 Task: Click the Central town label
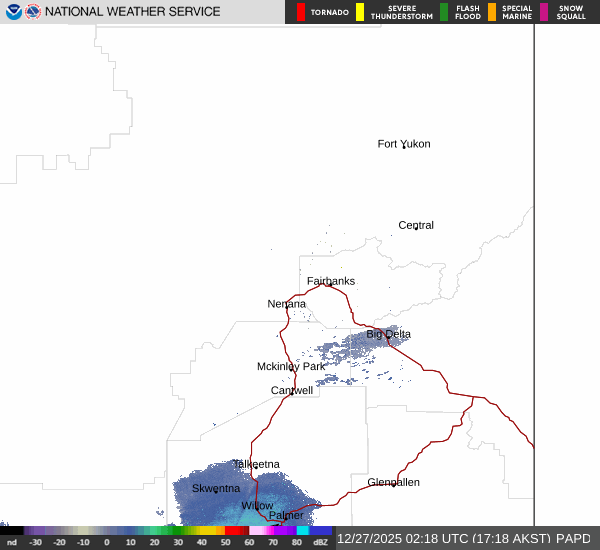point(416,225)
